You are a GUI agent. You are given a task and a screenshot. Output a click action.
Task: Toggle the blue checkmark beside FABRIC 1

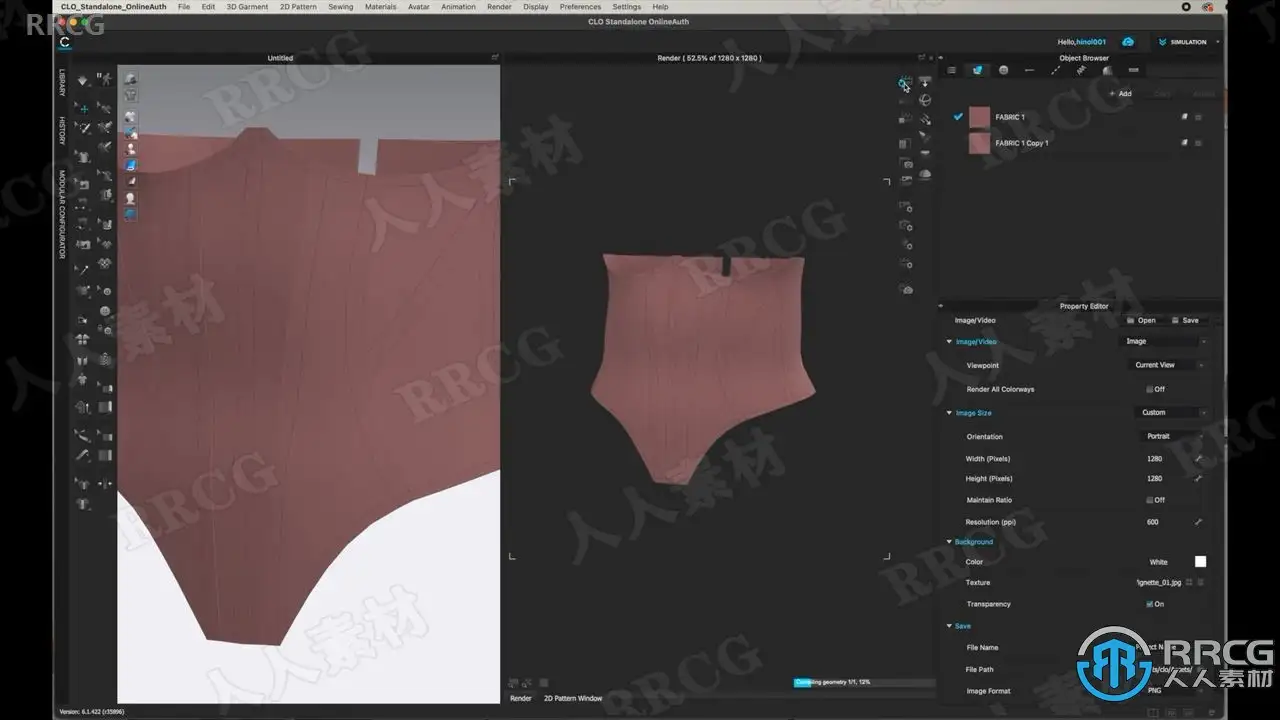[x=958, y=117]
